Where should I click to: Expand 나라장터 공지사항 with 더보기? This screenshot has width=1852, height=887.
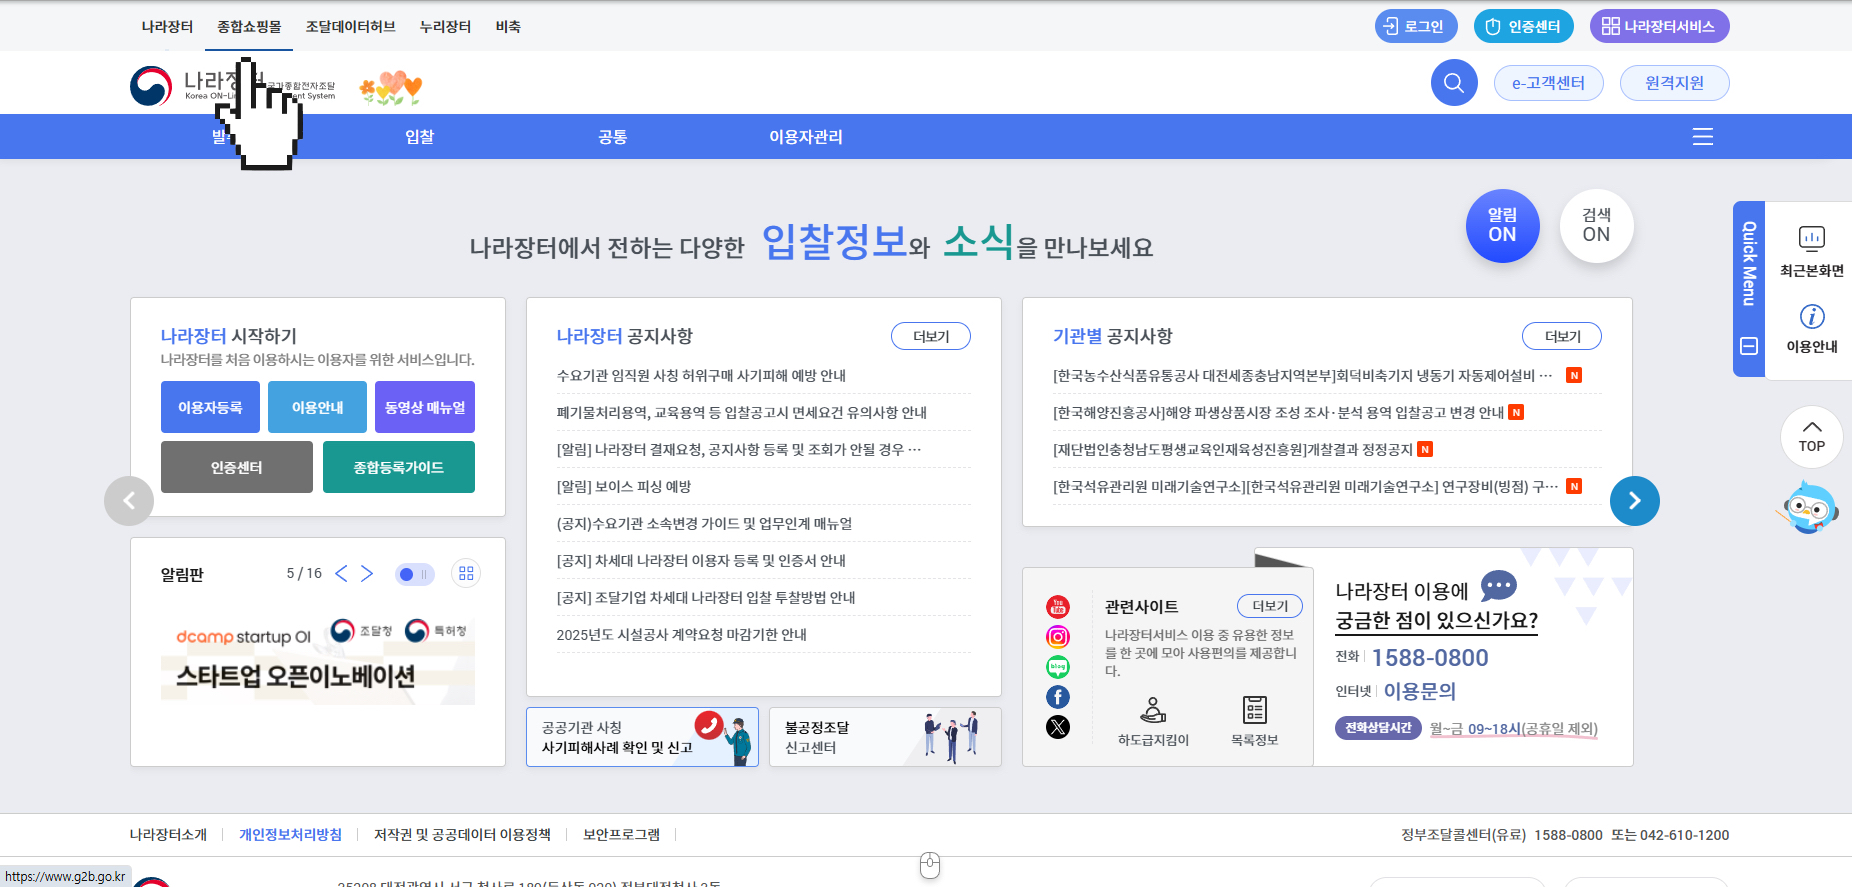[931, 336]
